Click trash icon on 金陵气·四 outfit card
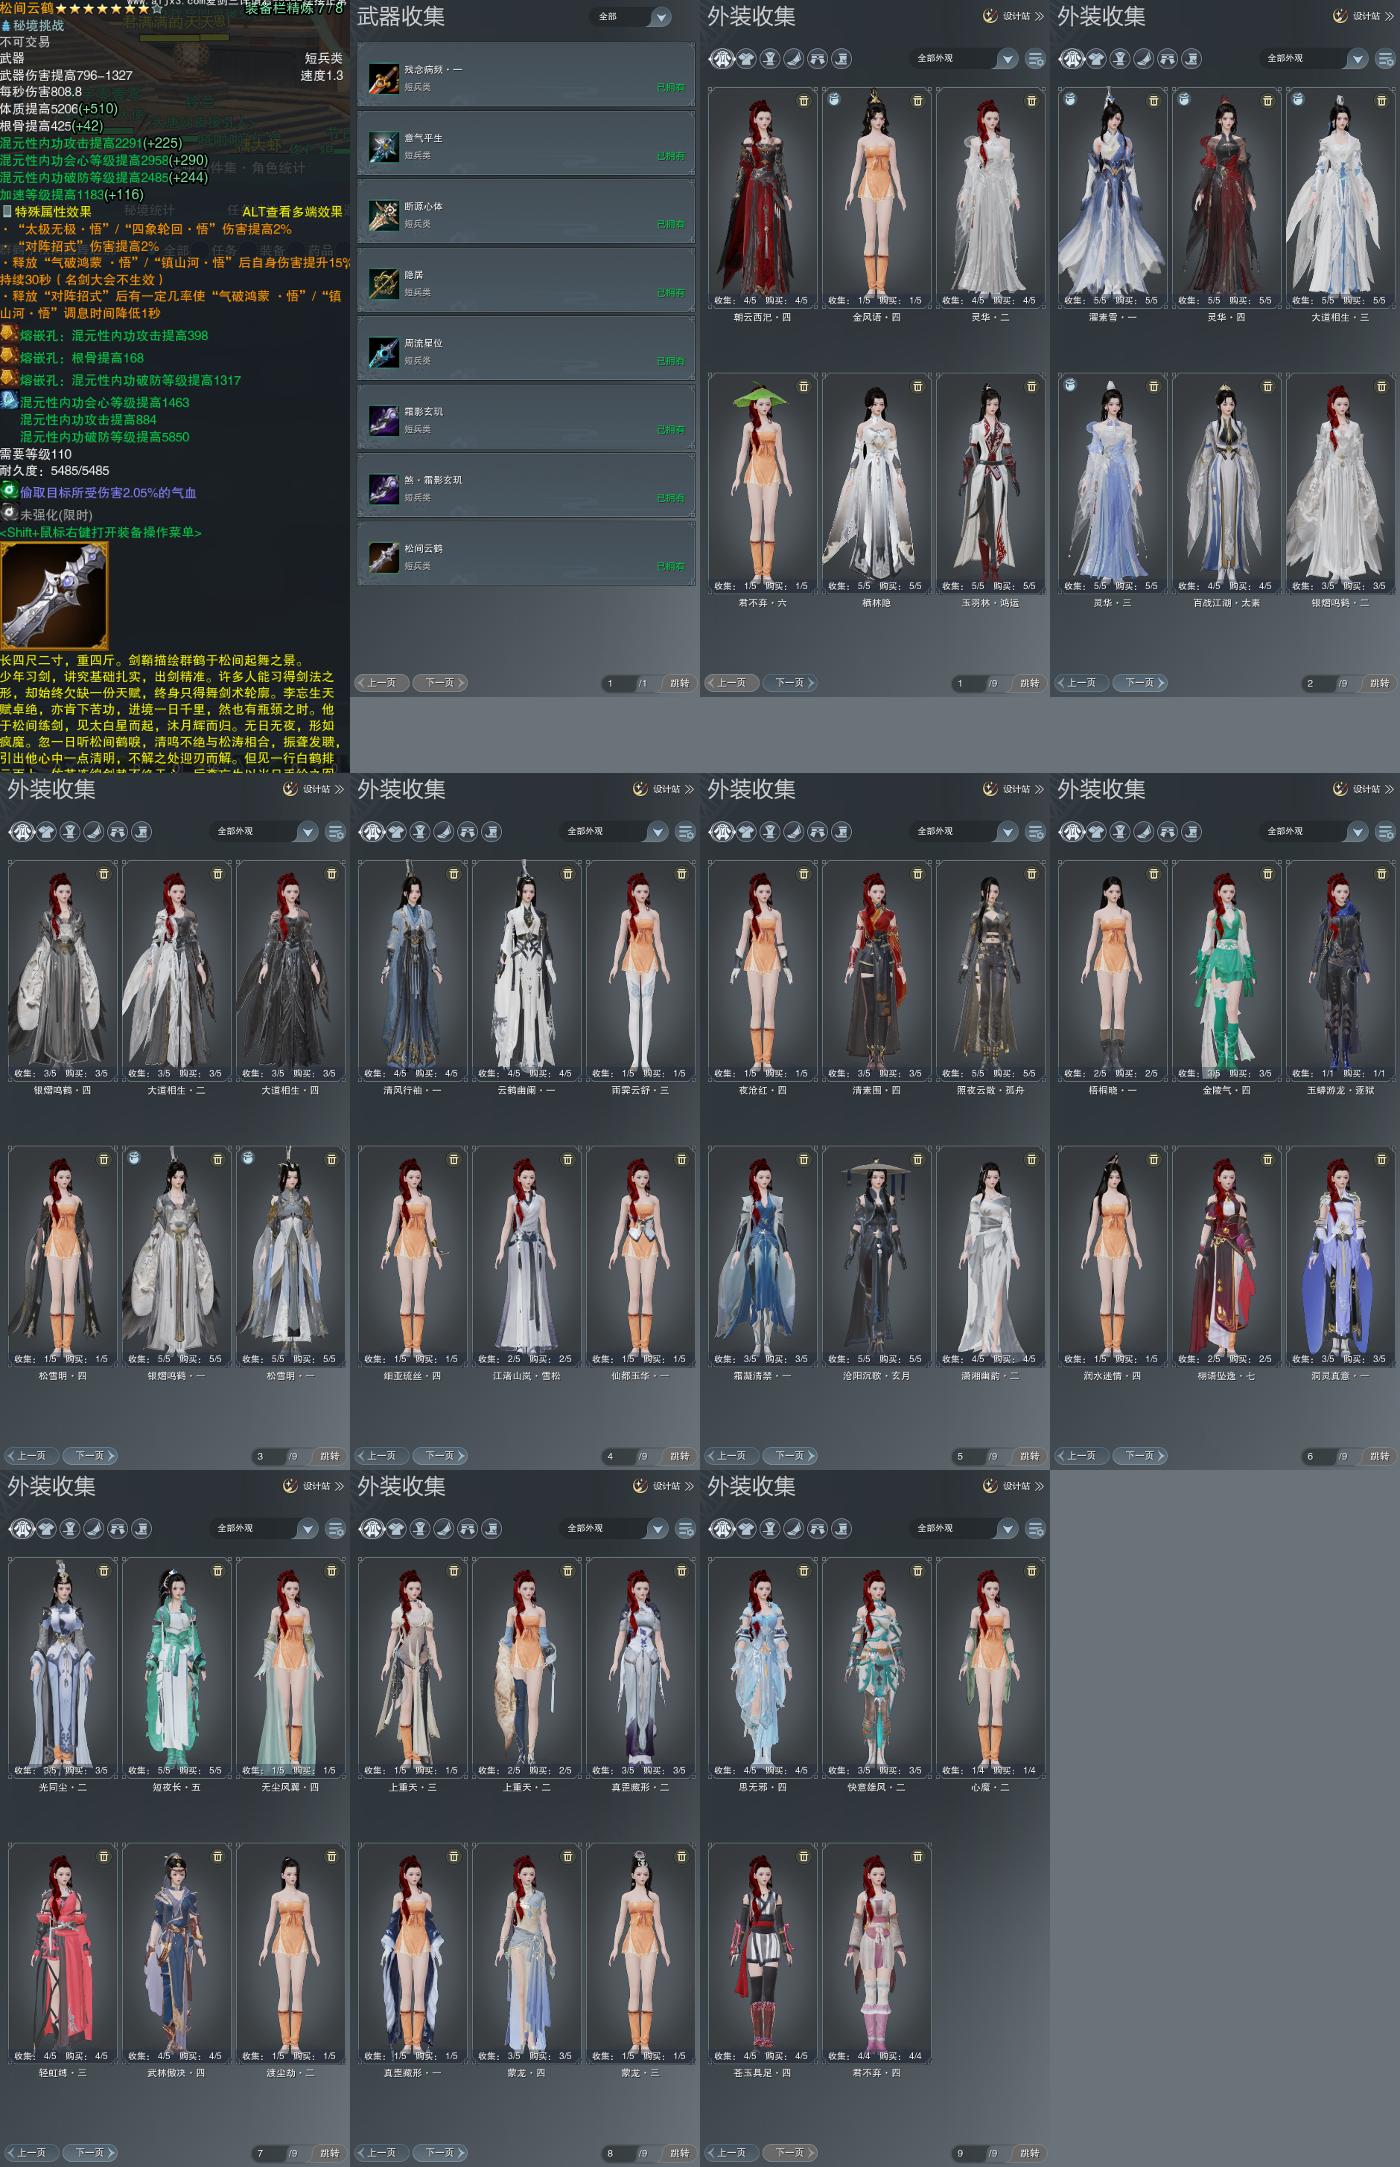The height and width of the screenshot is (2167, 1400). click(1268, 874)
